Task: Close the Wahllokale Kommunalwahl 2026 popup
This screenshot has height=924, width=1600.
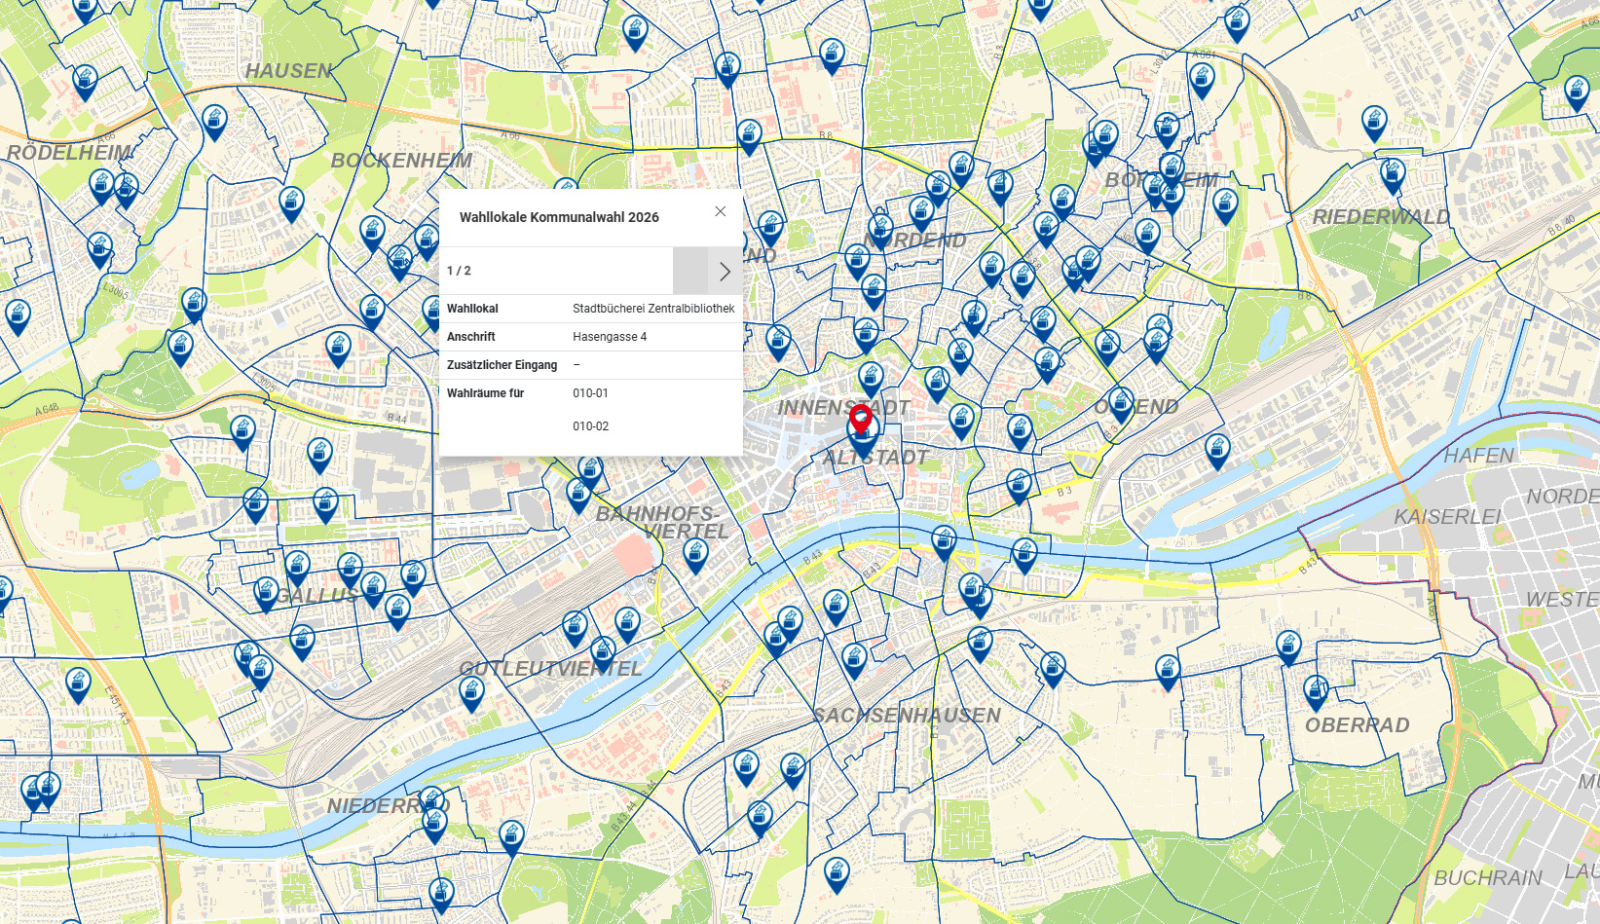Action: [720, 211]
